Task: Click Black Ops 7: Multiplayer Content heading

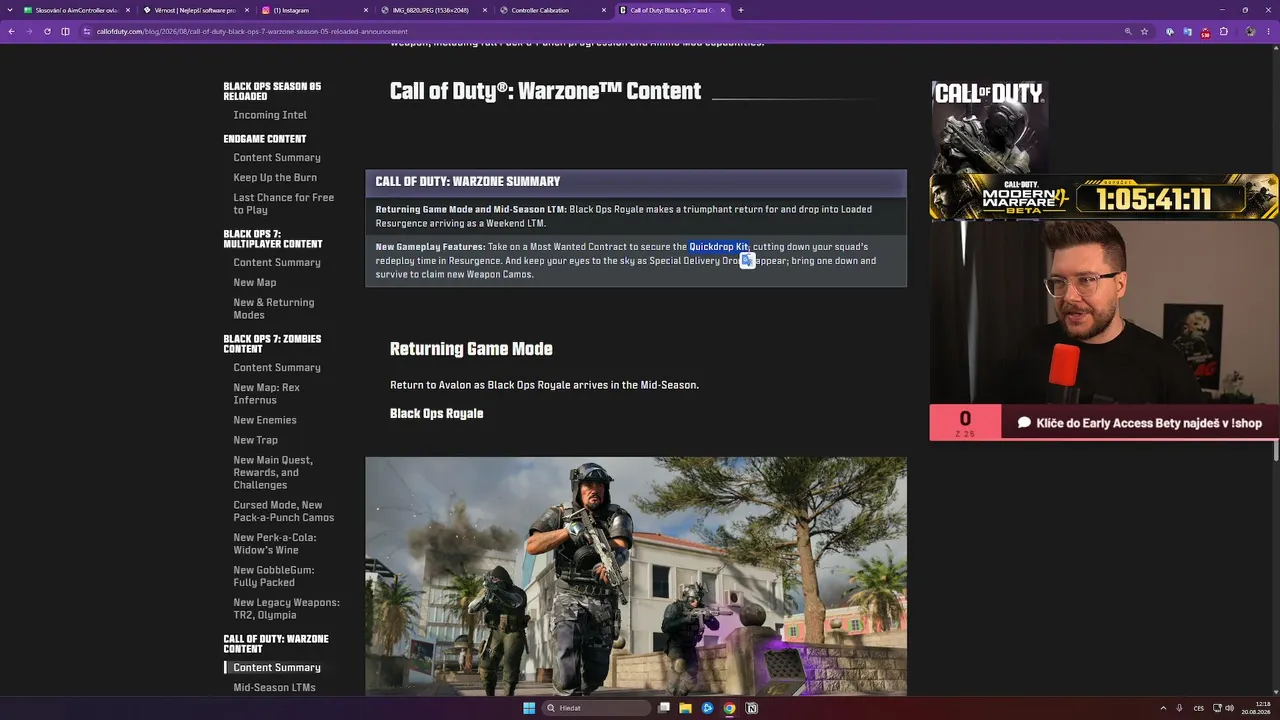Action: pos(273,239)
